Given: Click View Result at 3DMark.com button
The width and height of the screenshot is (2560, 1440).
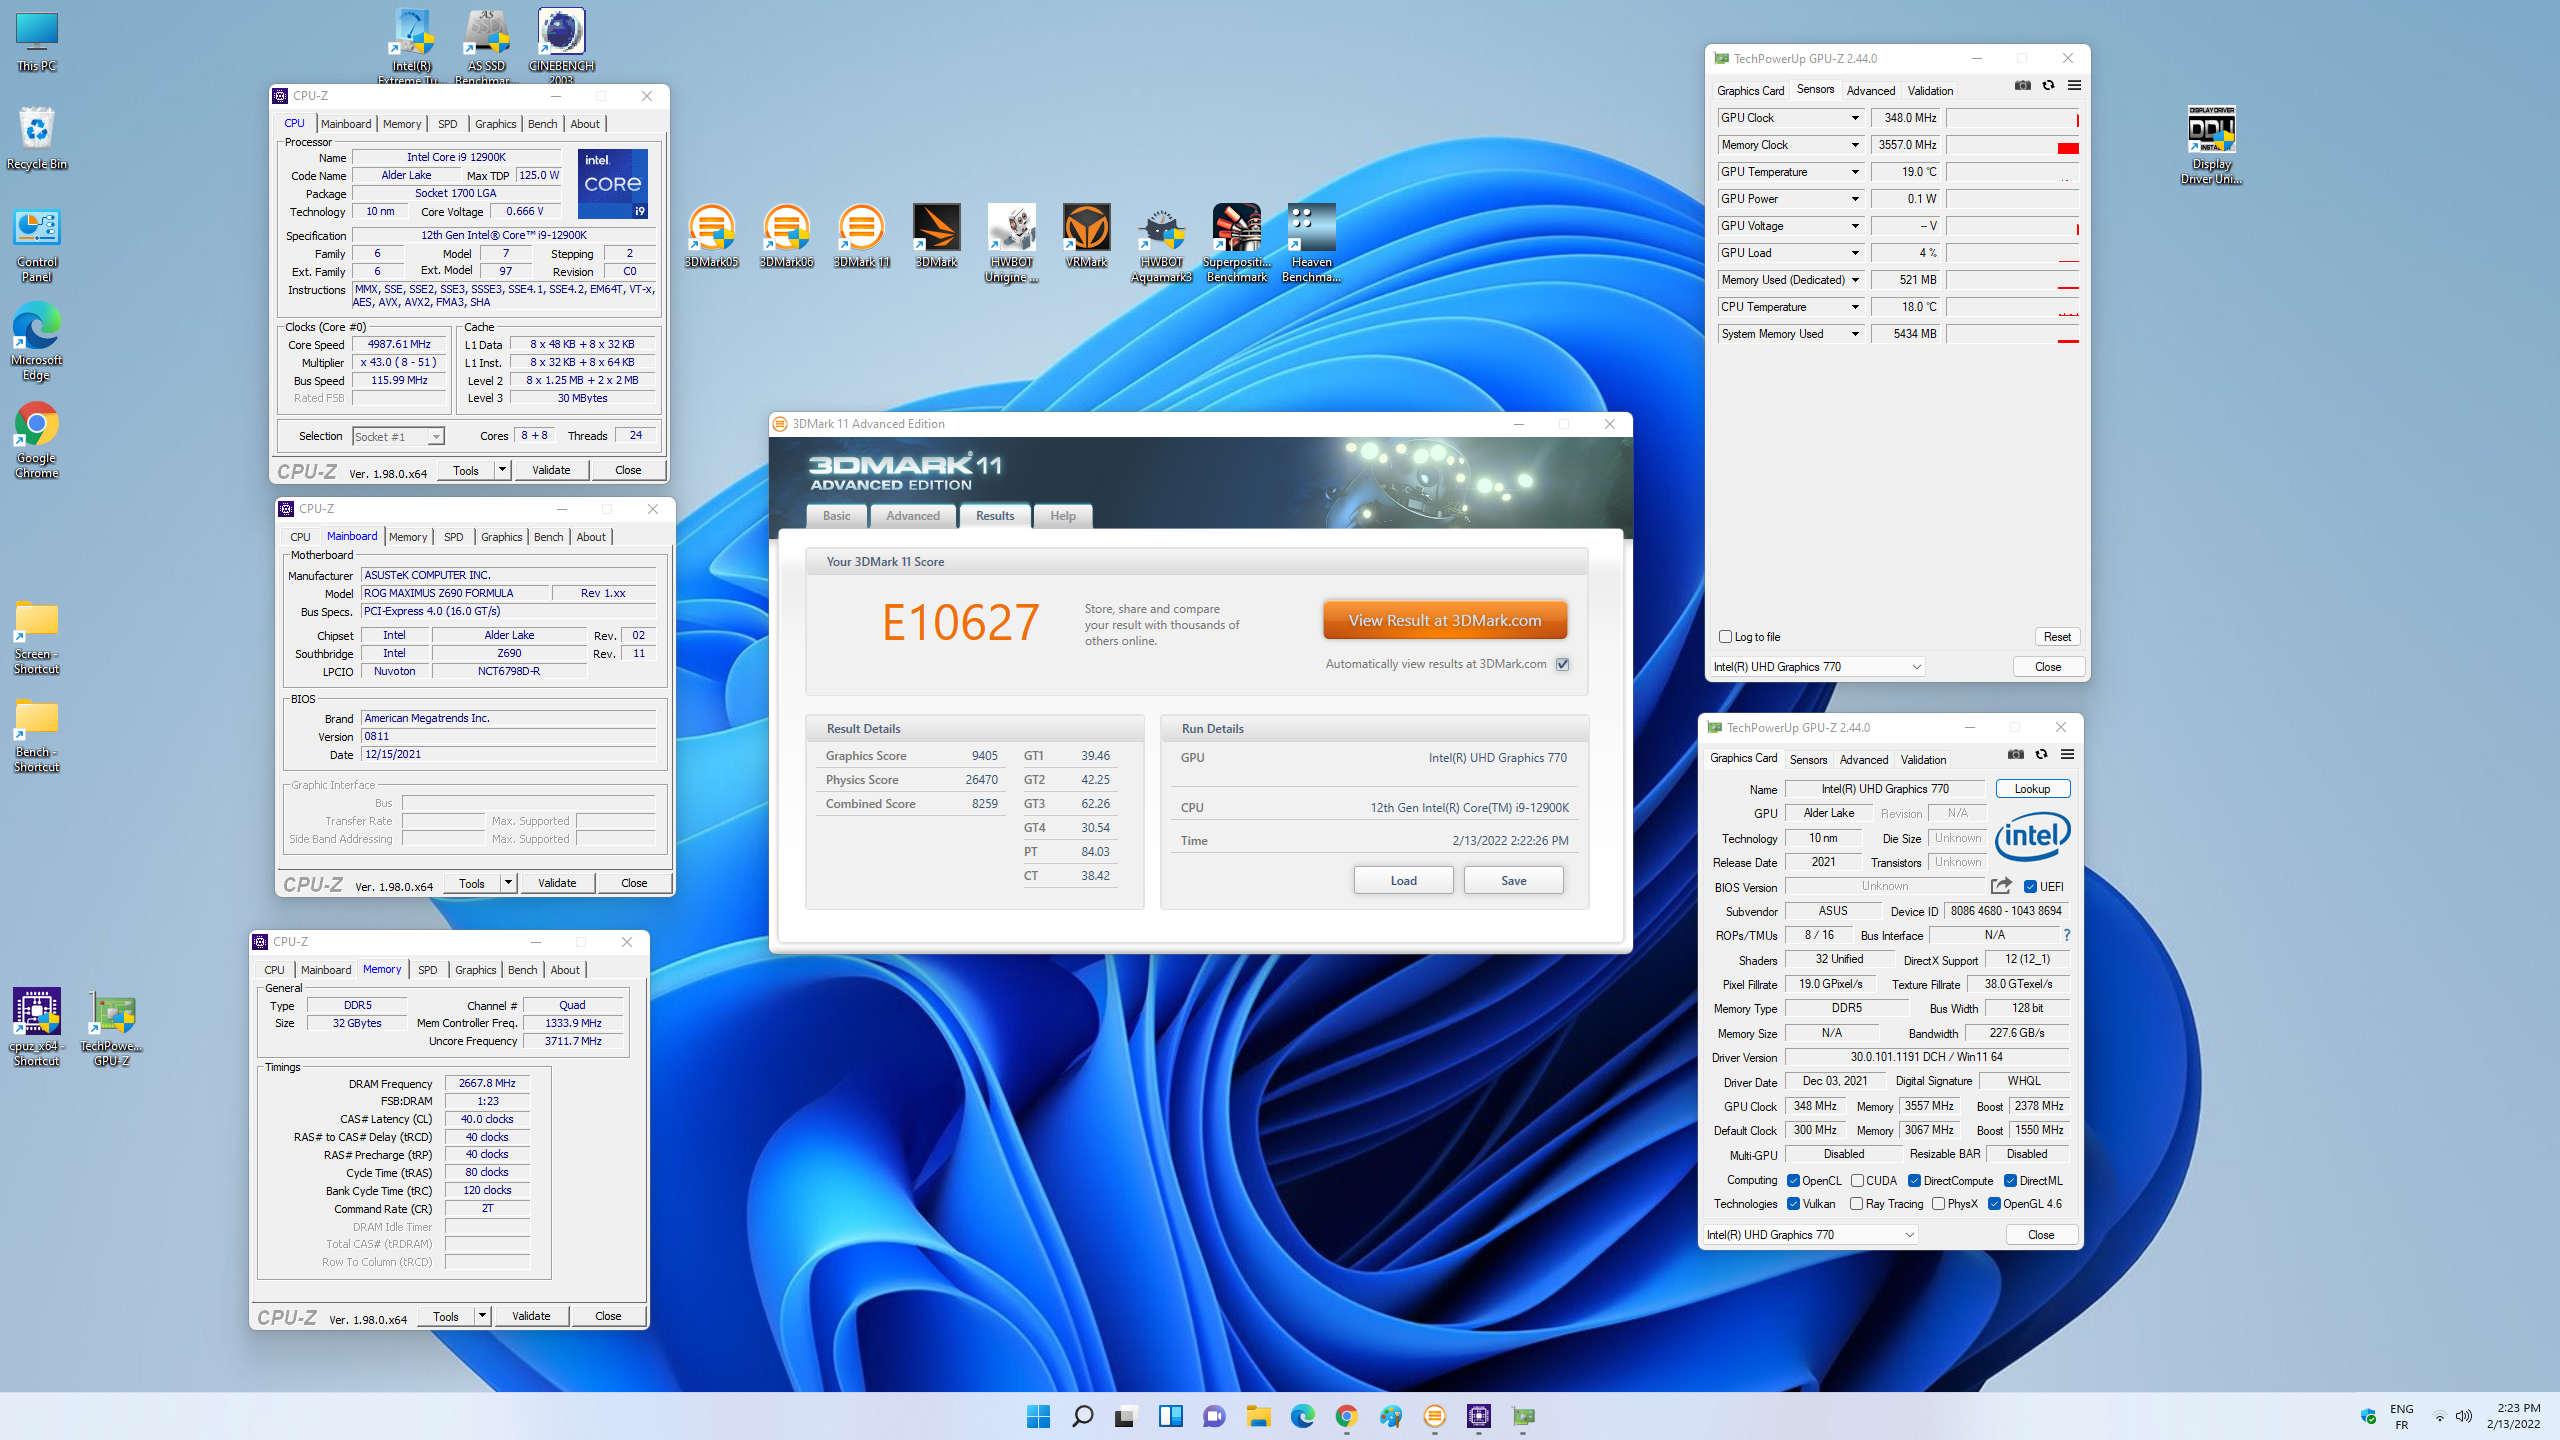Looking at the screenshot, I should (1444, 620).
